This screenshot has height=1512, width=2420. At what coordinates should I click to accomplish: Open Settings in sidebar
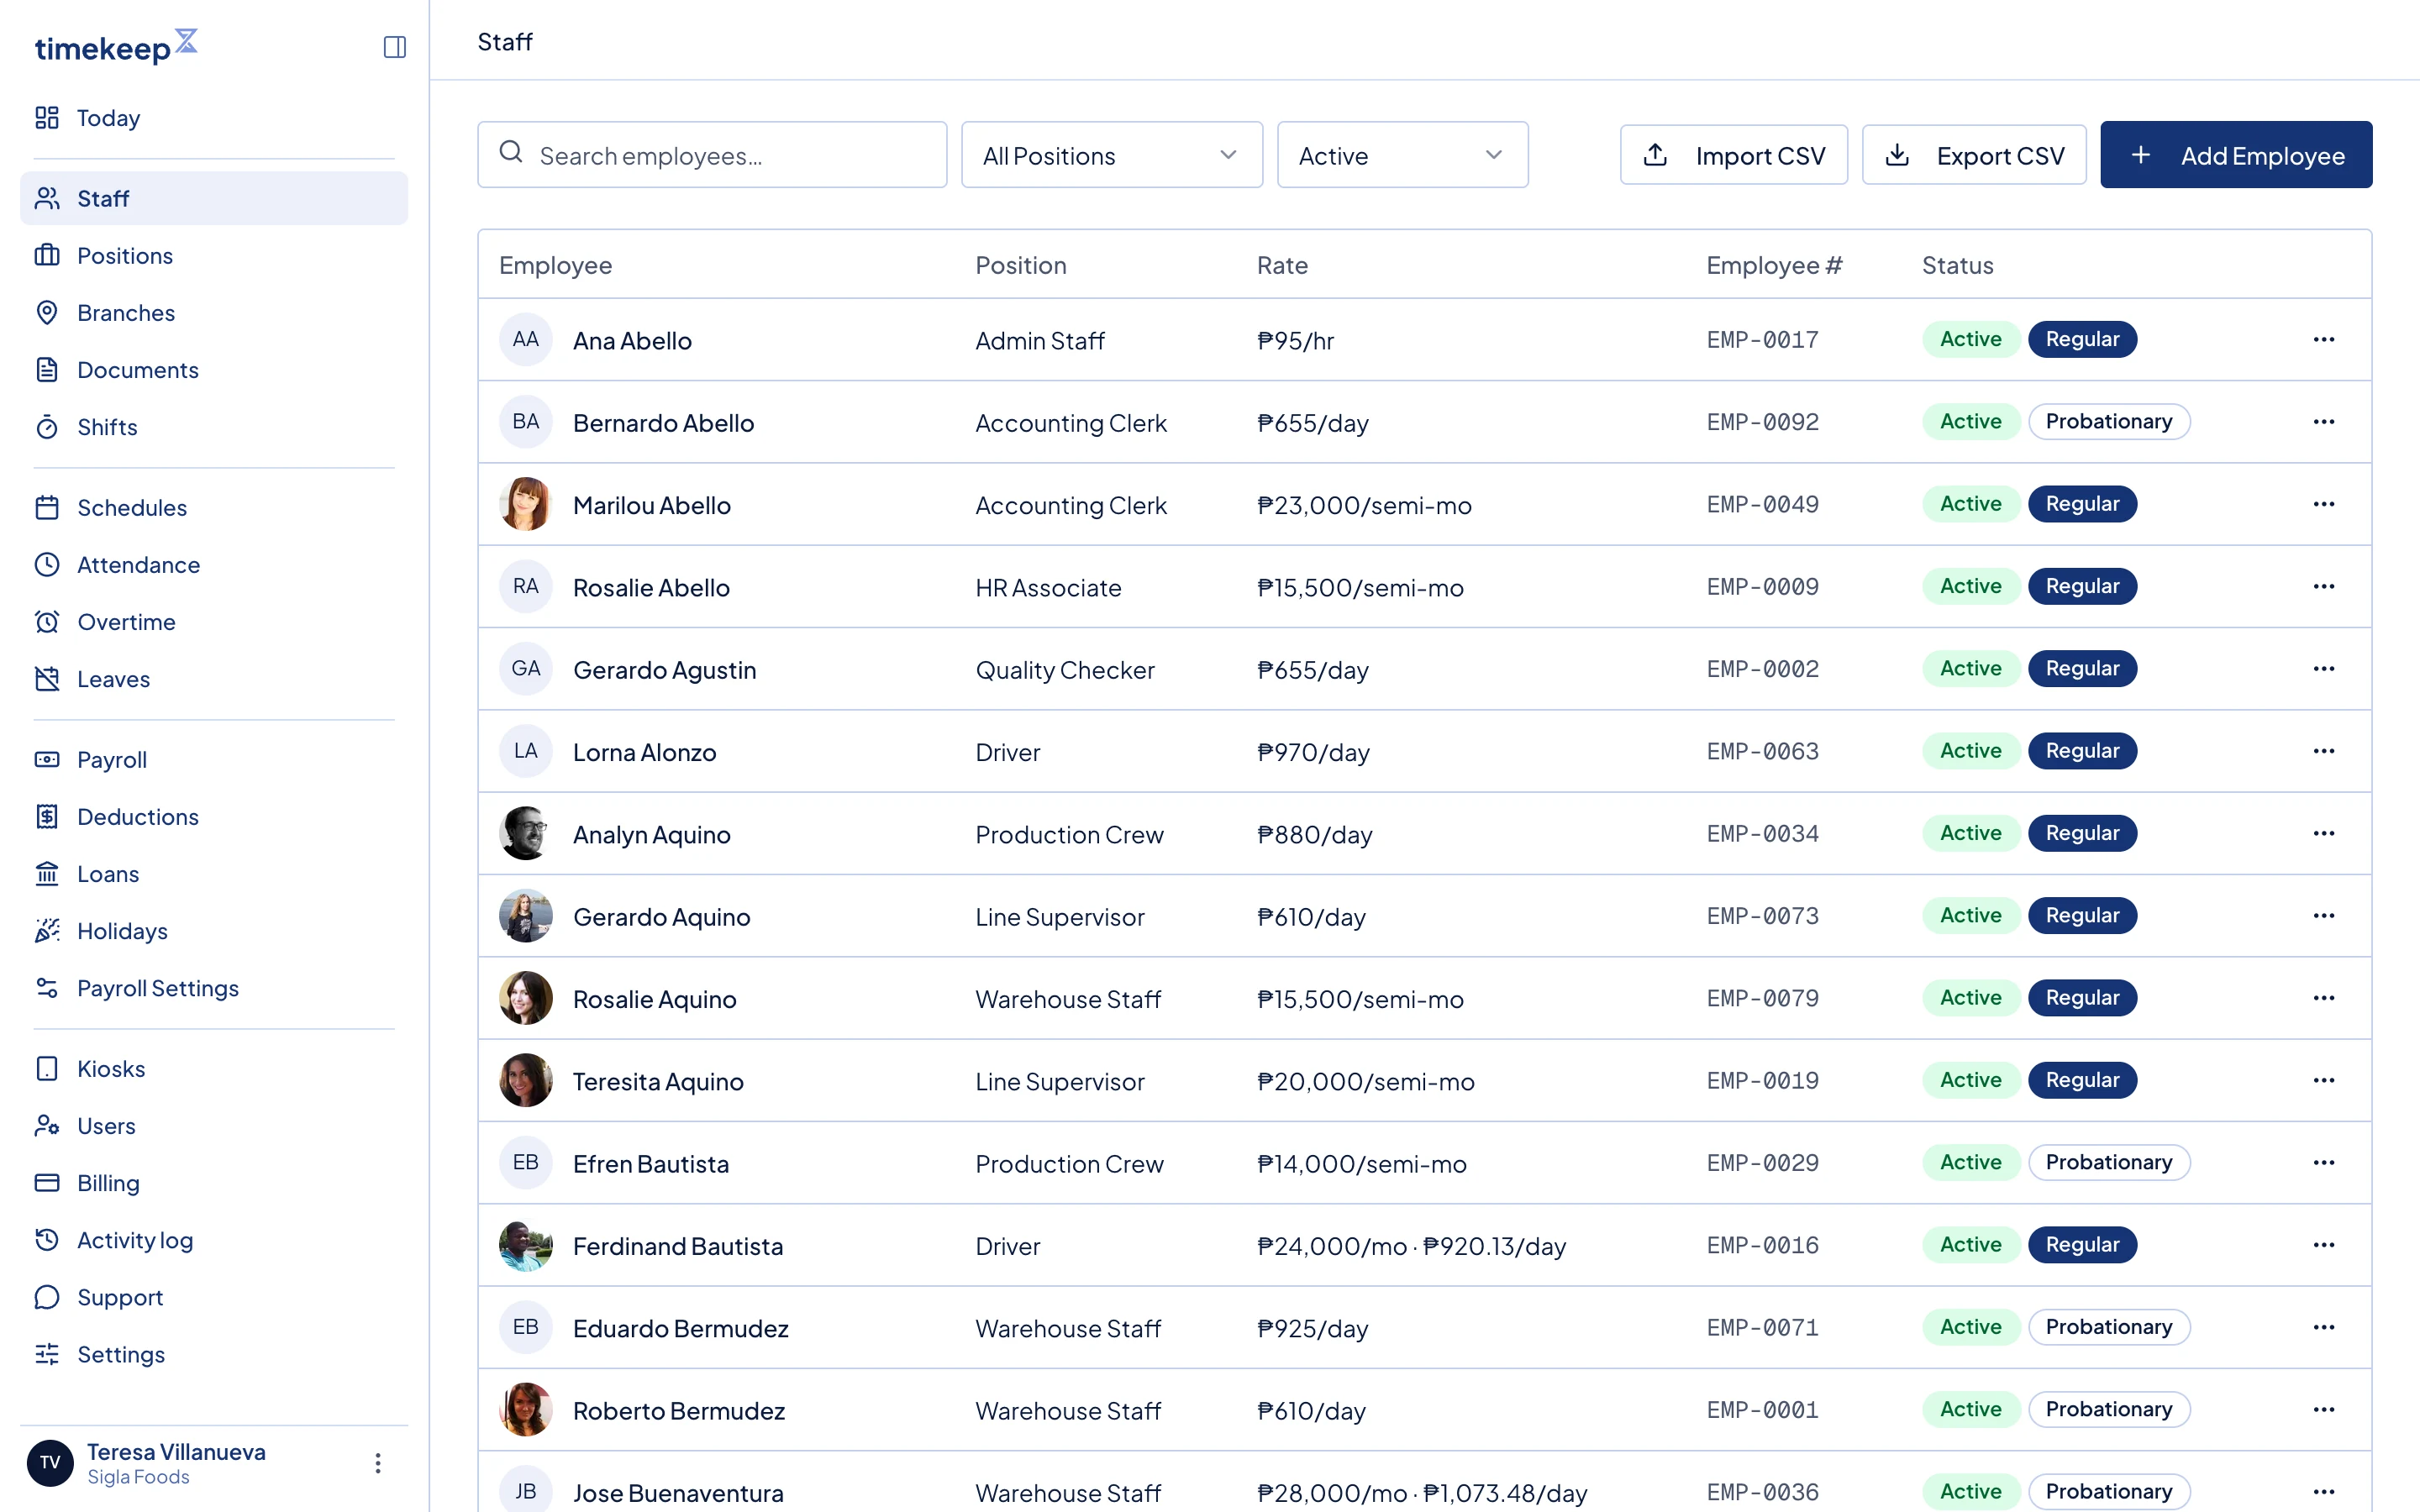214,1354
